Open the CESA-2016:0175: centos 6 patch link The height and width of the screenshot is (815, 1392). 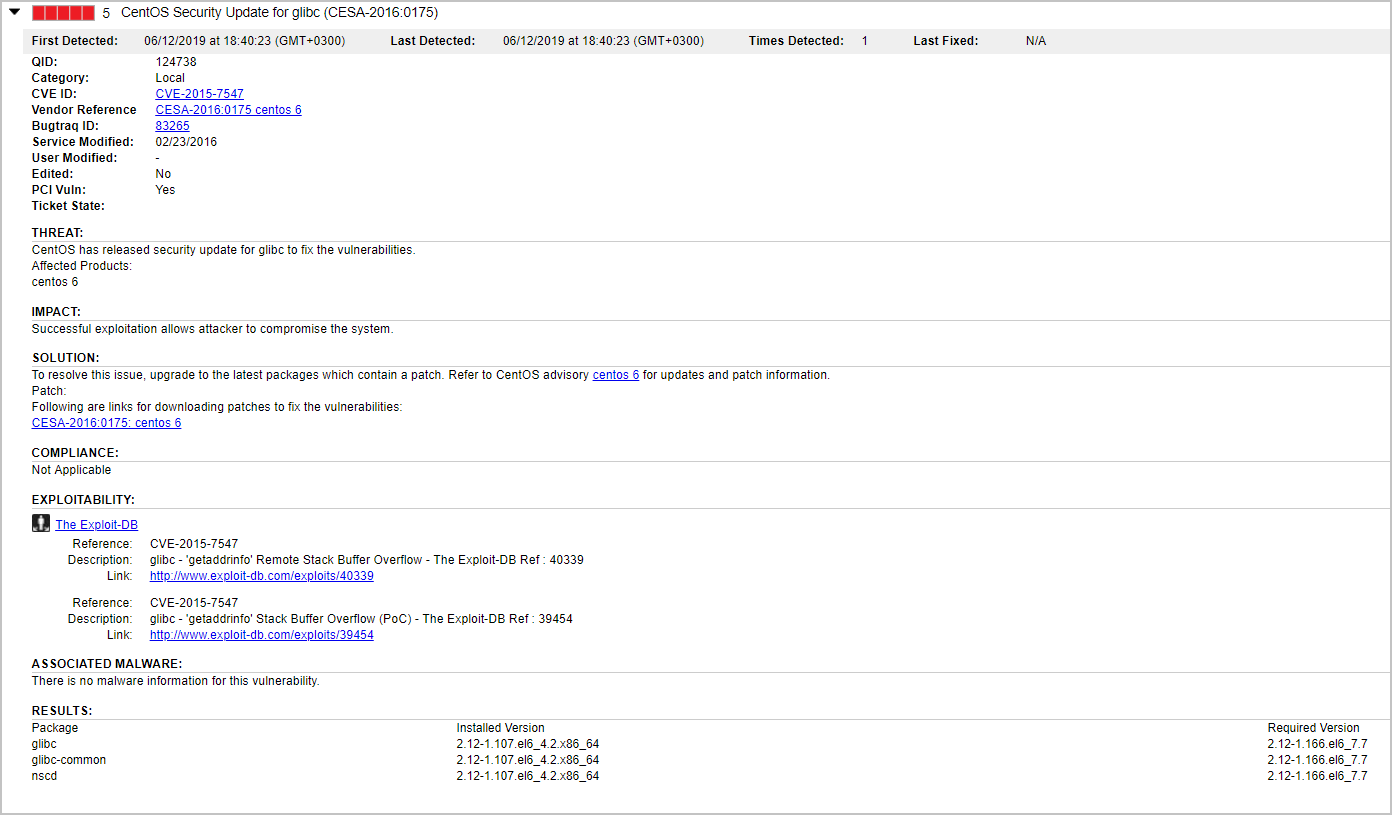(106, 423)
